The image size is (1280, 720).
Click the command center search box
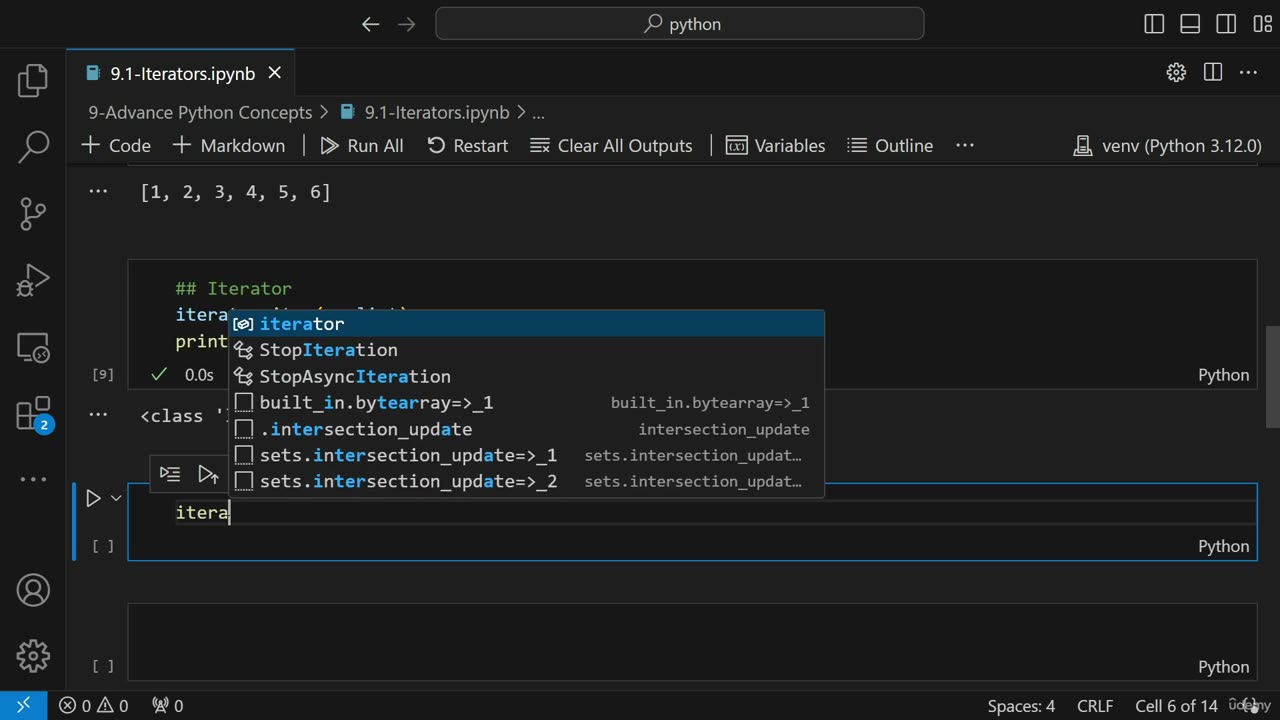coord(680,24)
